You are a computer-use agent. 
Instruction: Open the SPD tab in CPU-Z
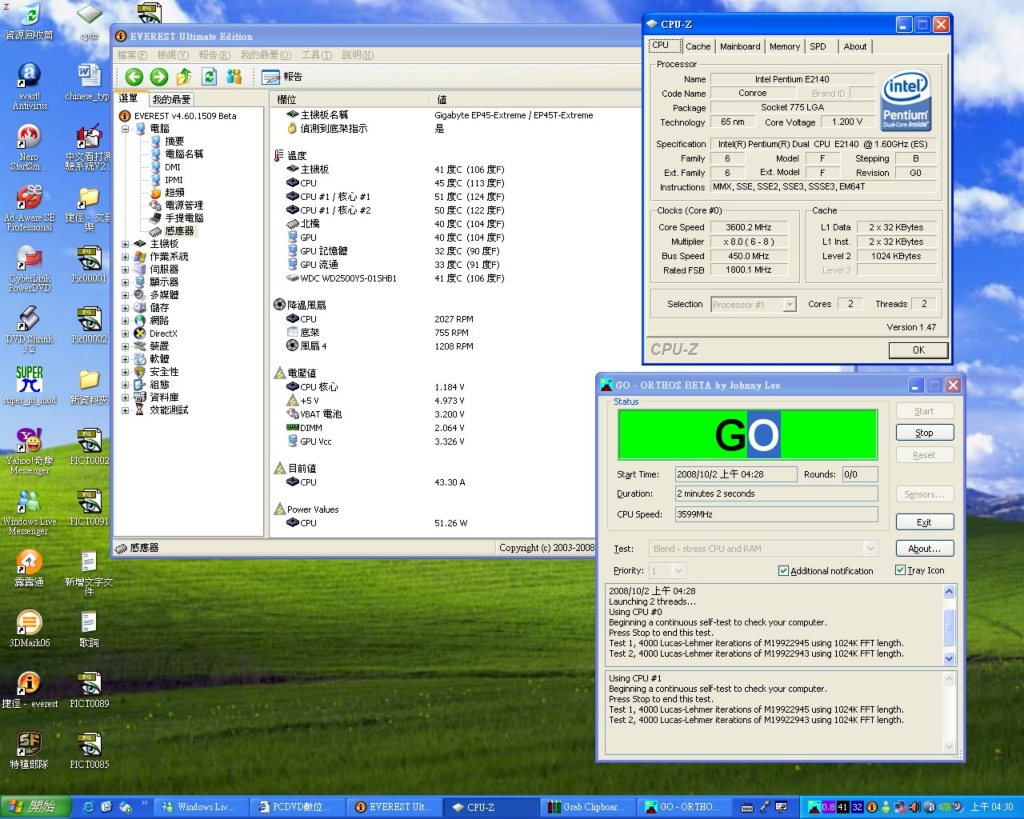tap(818, 46)
